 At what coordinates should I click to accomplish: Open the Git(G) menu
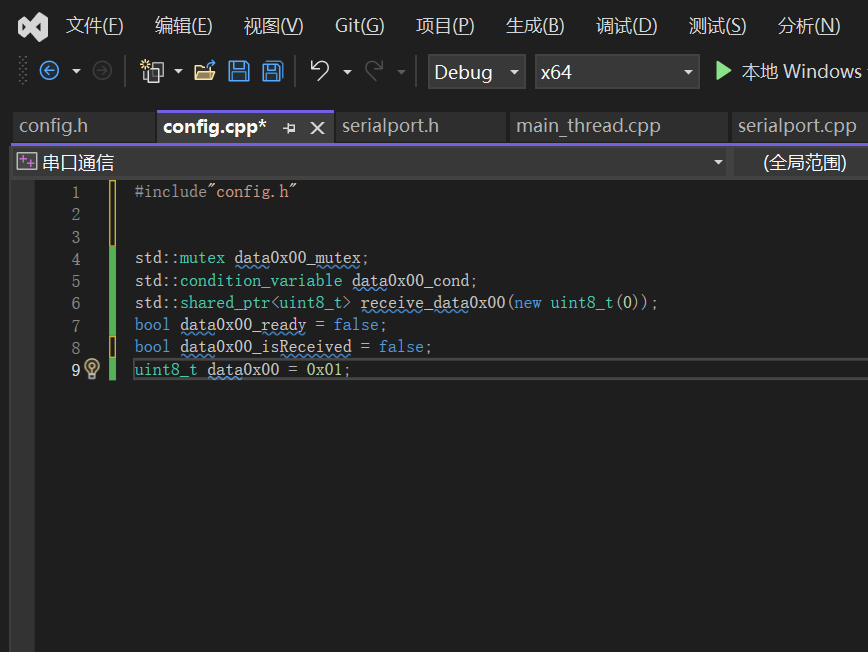359,26
